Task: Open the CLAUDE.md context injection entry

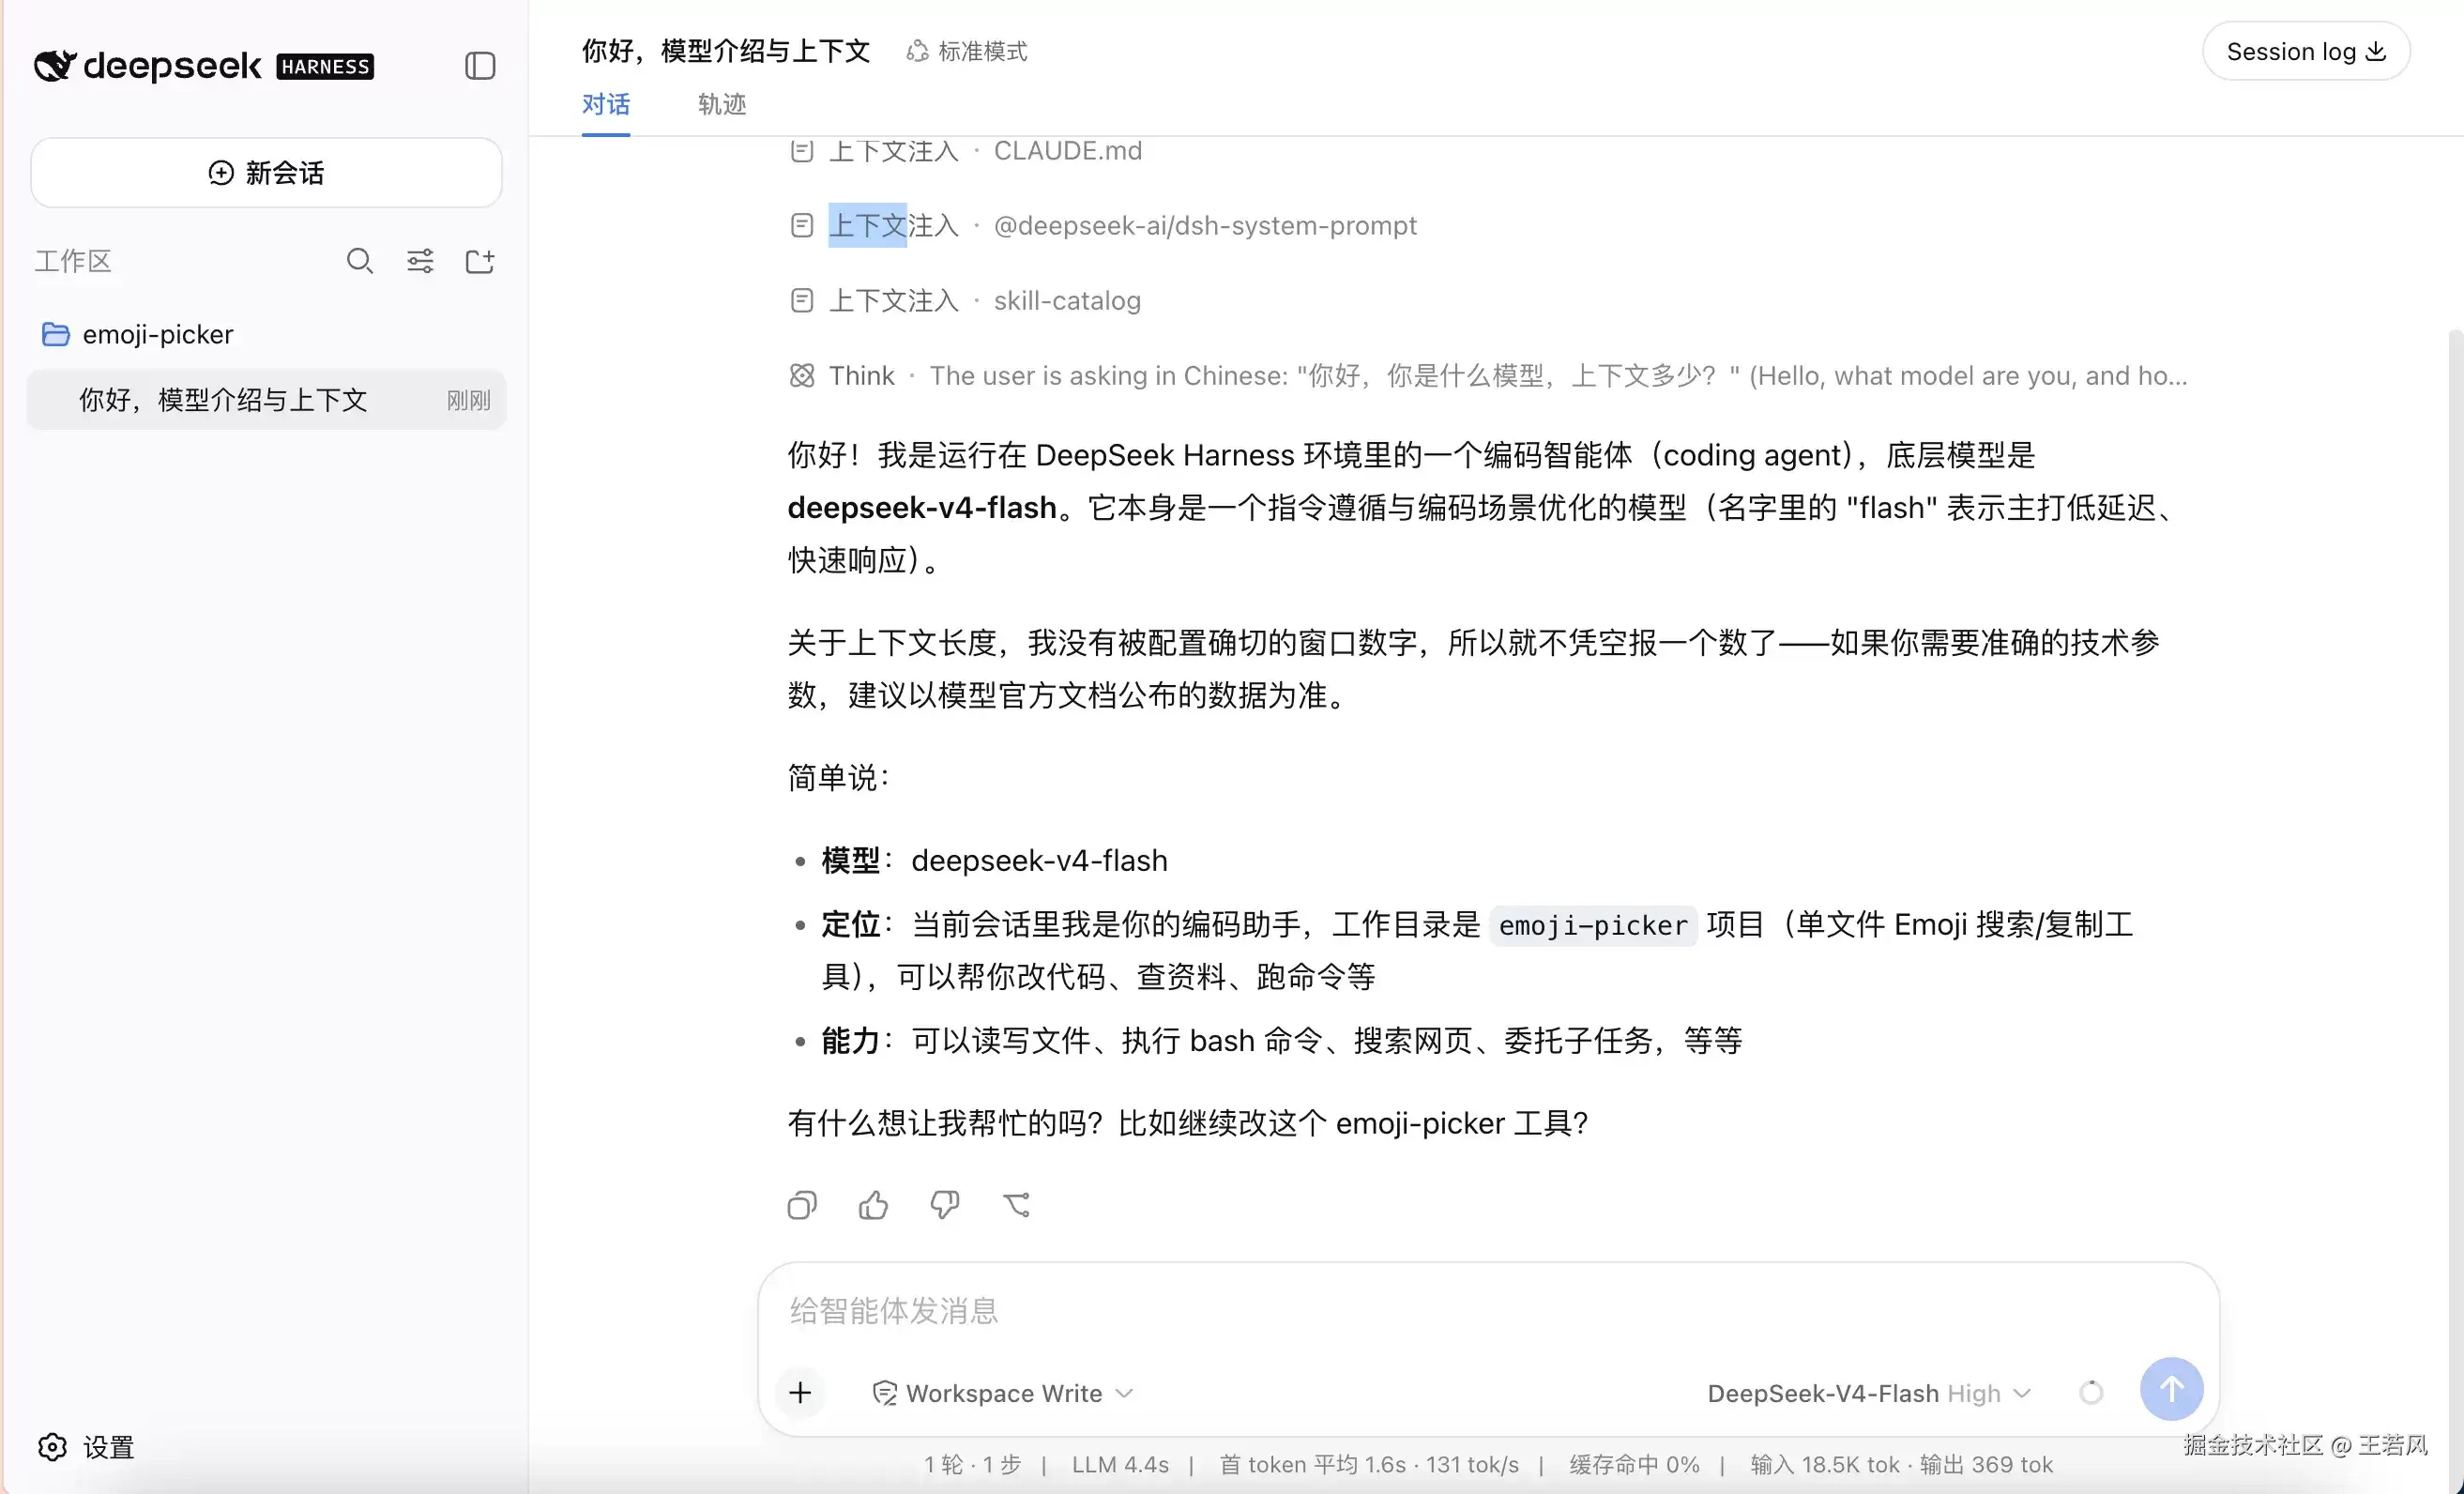Action: [966, 151]
